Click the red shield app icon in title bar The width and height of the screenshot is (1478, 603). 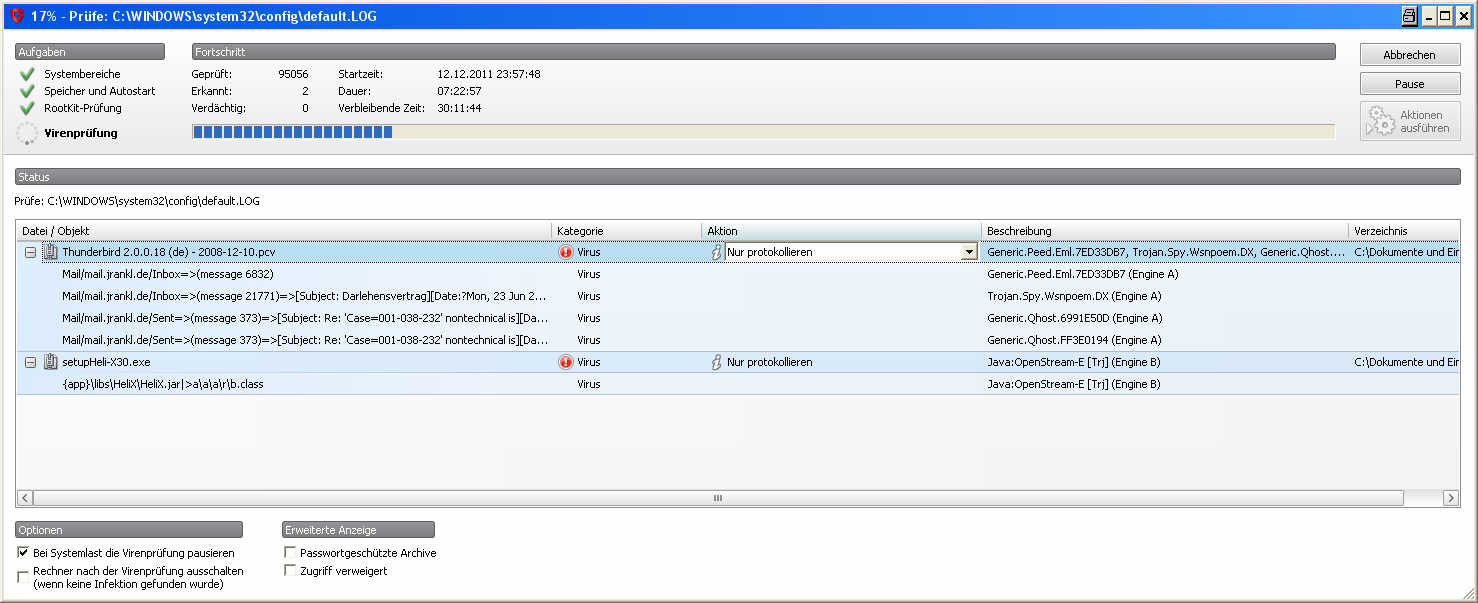pos(15,16)
